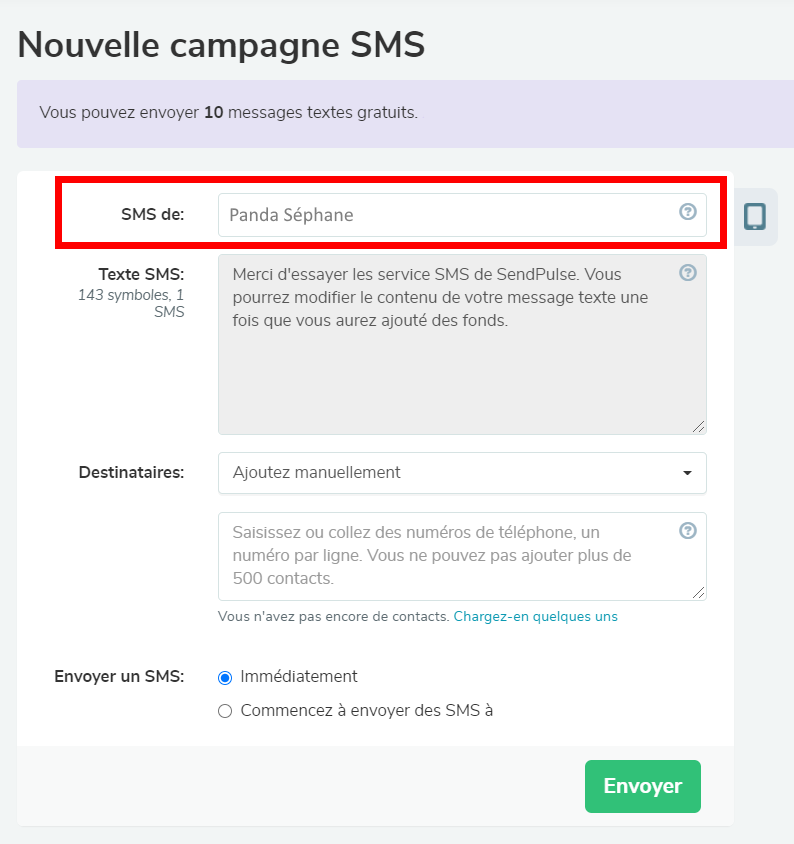
Task: Follow the Chargez-en quelques uns link
Action: [535, 617]
